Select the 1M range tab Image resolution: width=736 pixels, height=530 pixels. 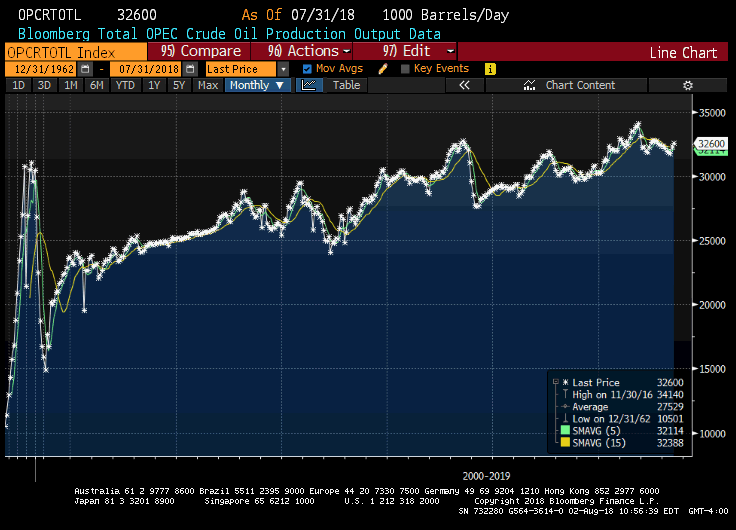pyautogui.click(x=70, y=85)
